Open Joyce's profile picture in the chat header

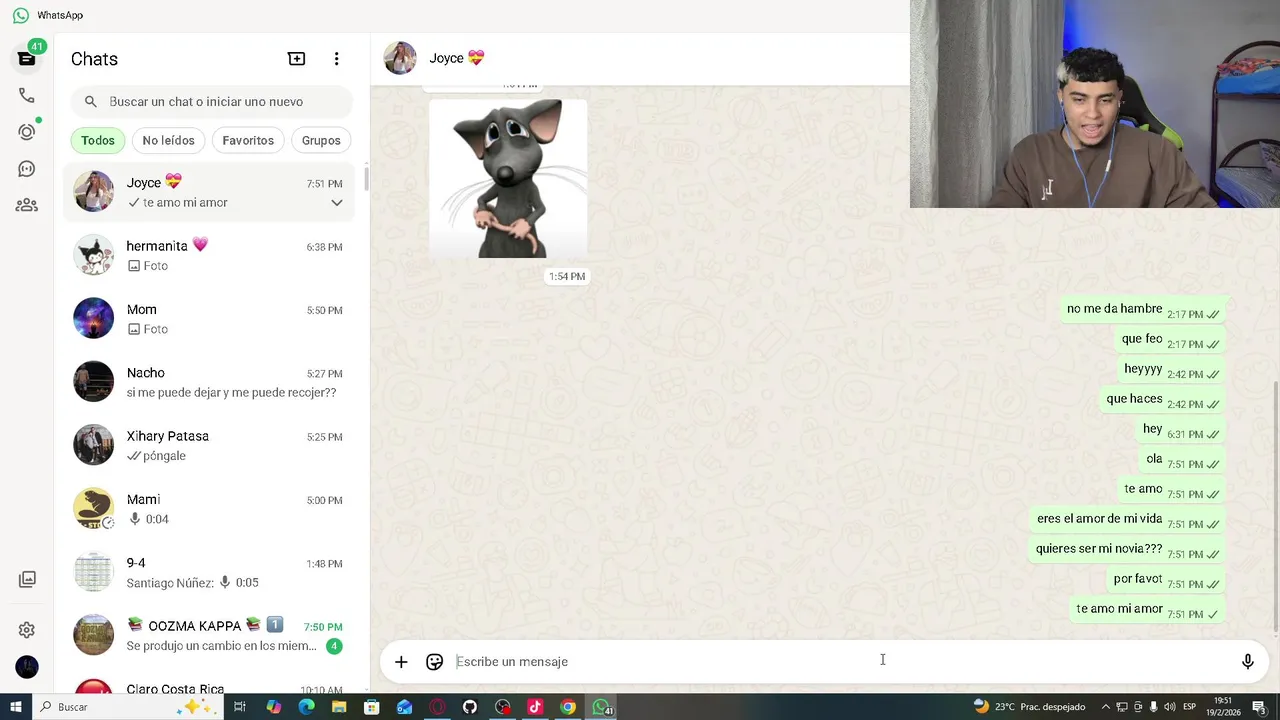400,58
